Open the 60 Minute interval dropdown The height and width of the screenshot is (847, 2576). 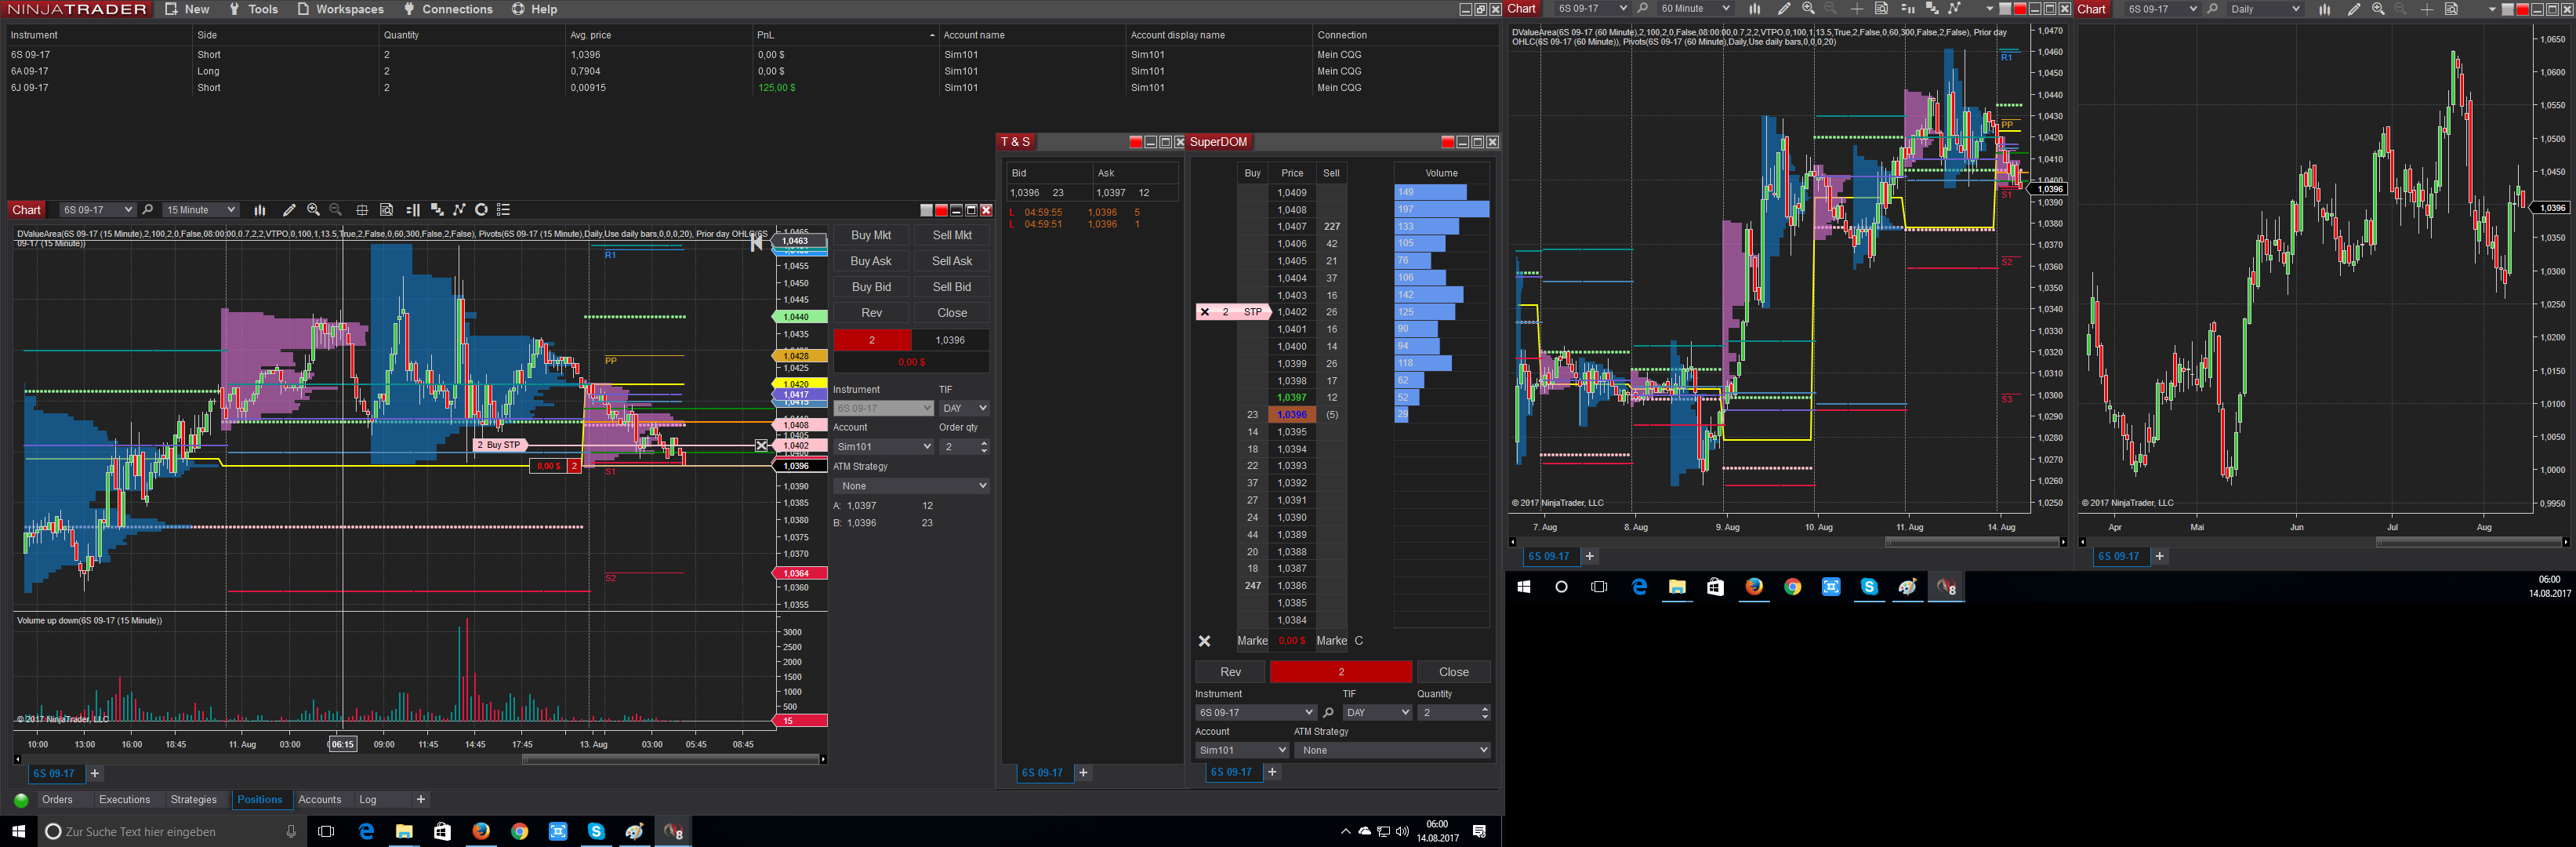(x=1694, y=9)
